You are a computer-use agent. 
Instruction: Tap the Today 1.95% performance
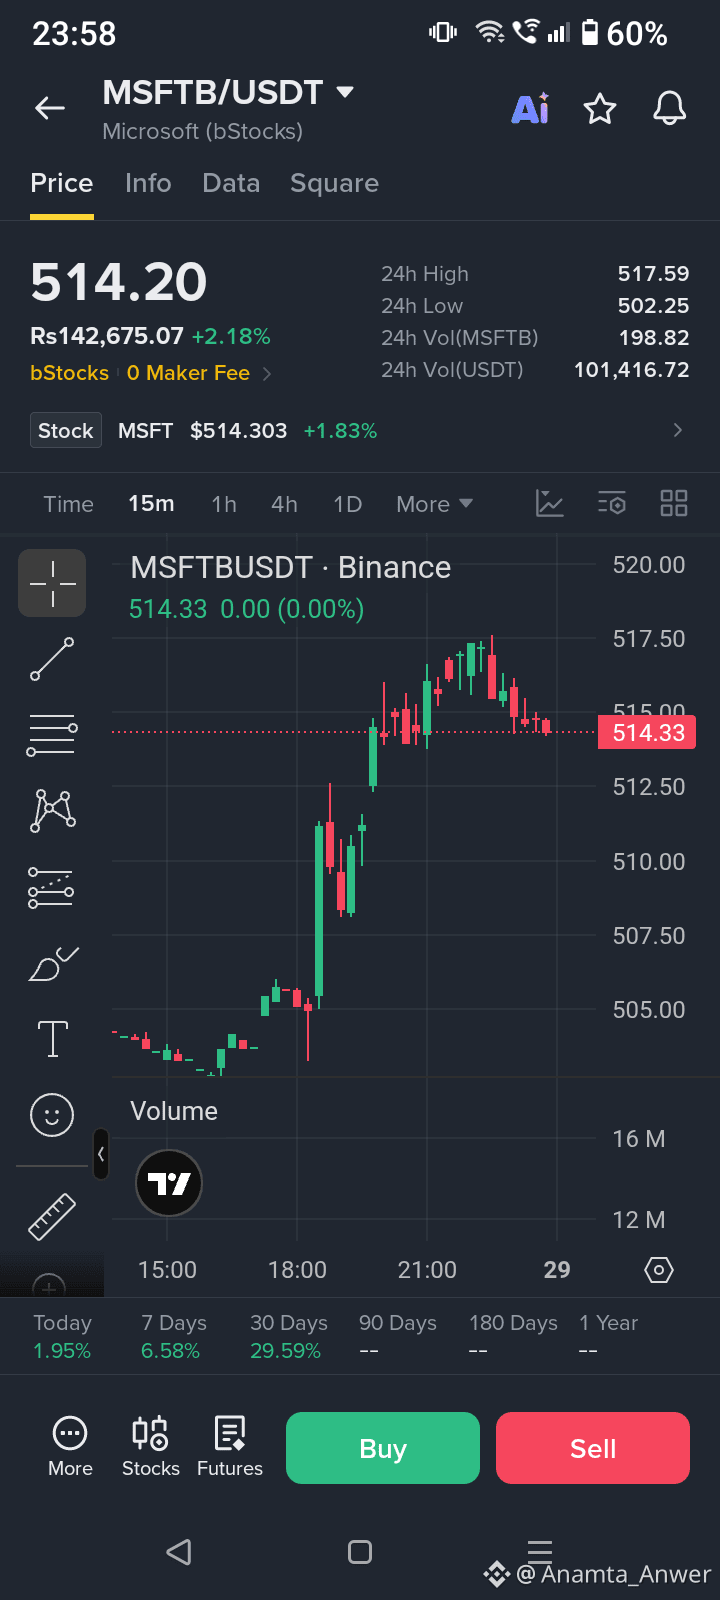coord(62,1336)
